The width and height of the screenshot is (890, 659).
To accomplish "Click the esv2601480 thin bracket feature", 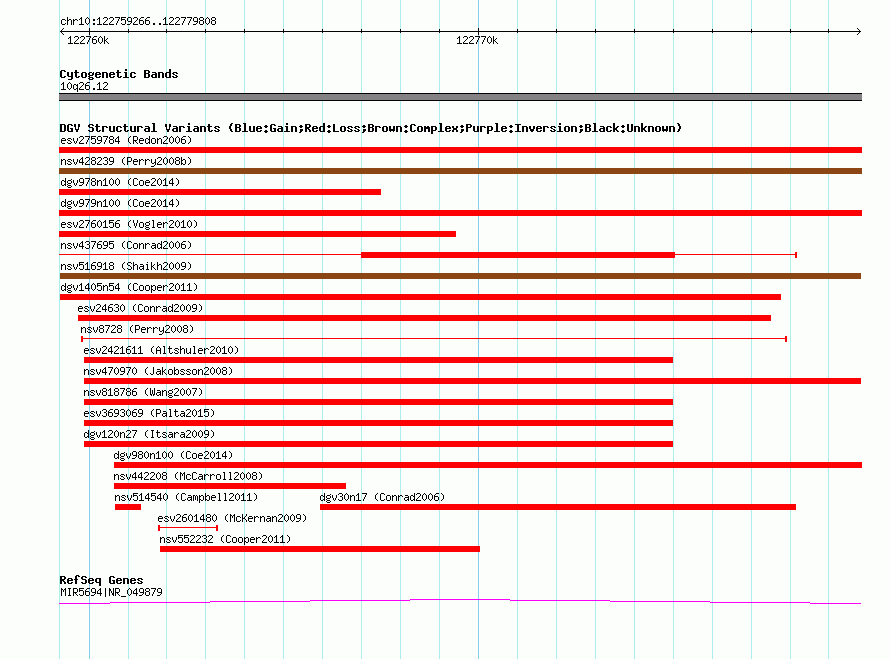I will [188, 528].
